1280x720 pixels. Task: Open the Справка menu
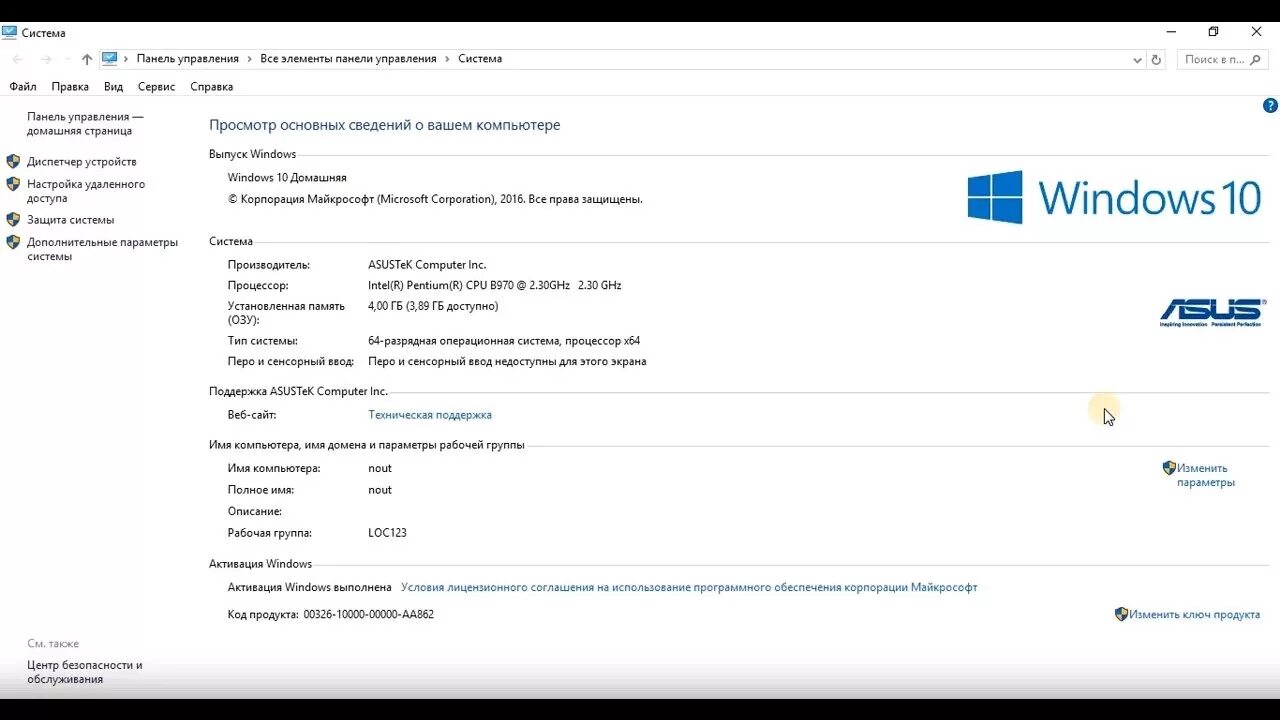click(x=212, y=87)
